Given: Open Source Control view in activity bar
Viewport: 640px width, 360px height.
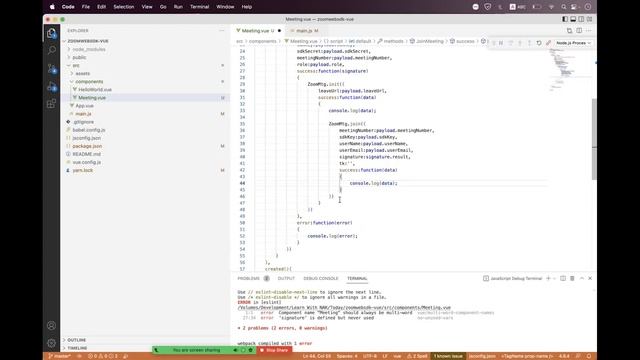Looking at the screenshot, I should tap(51, 68).
